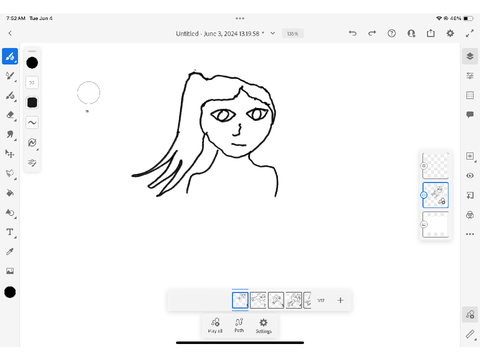Image resolution: width=480 pixels, height=360 pixels.
Task: Select the Lasso selection tool
Action: [10, 173]
